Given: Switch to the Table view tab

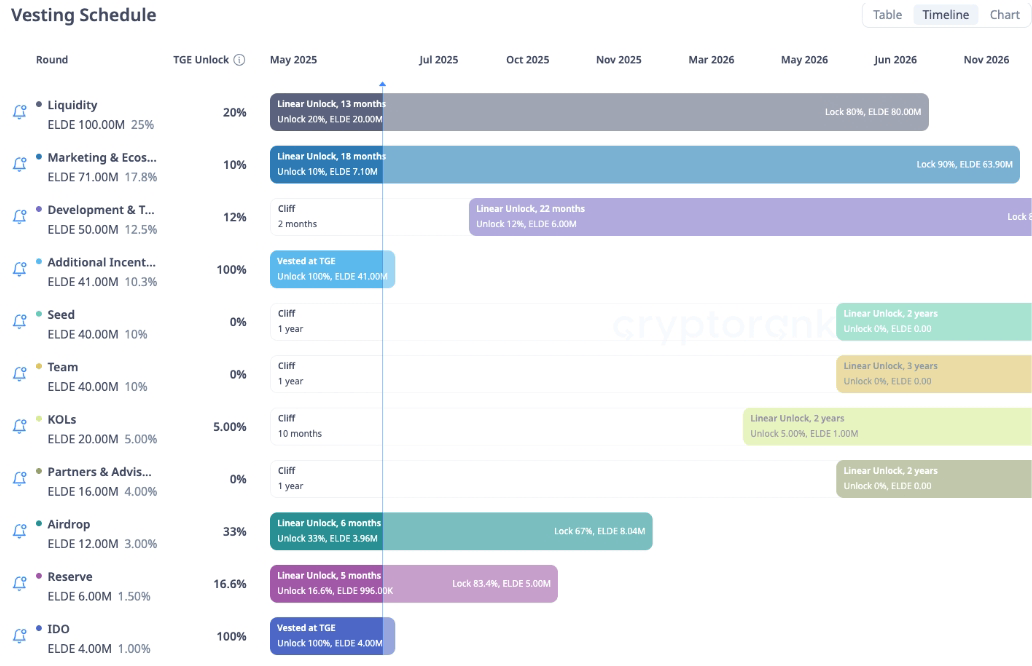Looking at the screenshot, I should click(x=887, y=15).
